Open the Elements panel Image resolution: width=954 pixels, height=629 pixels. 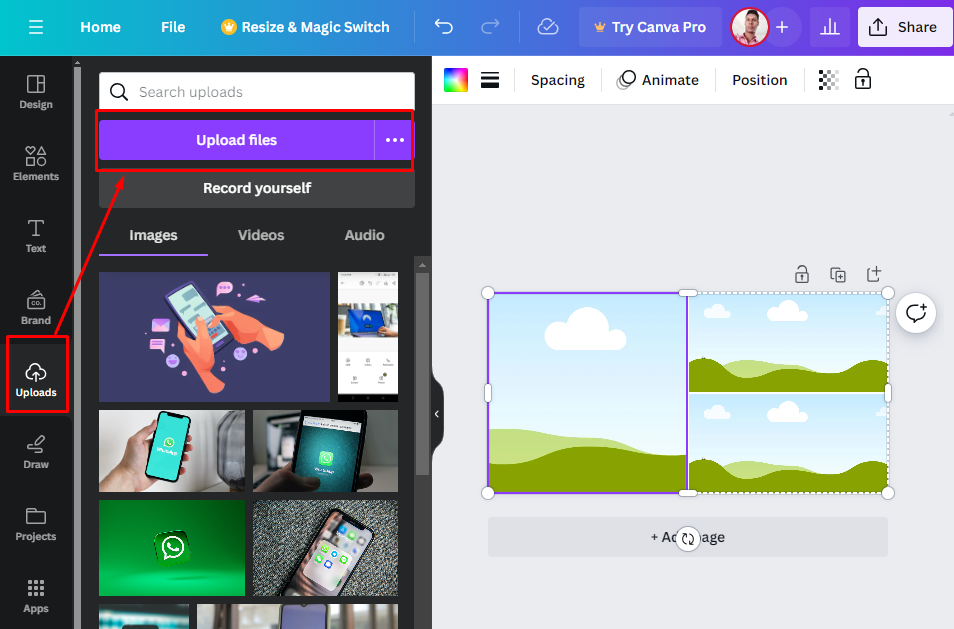(x=36, y=164)
